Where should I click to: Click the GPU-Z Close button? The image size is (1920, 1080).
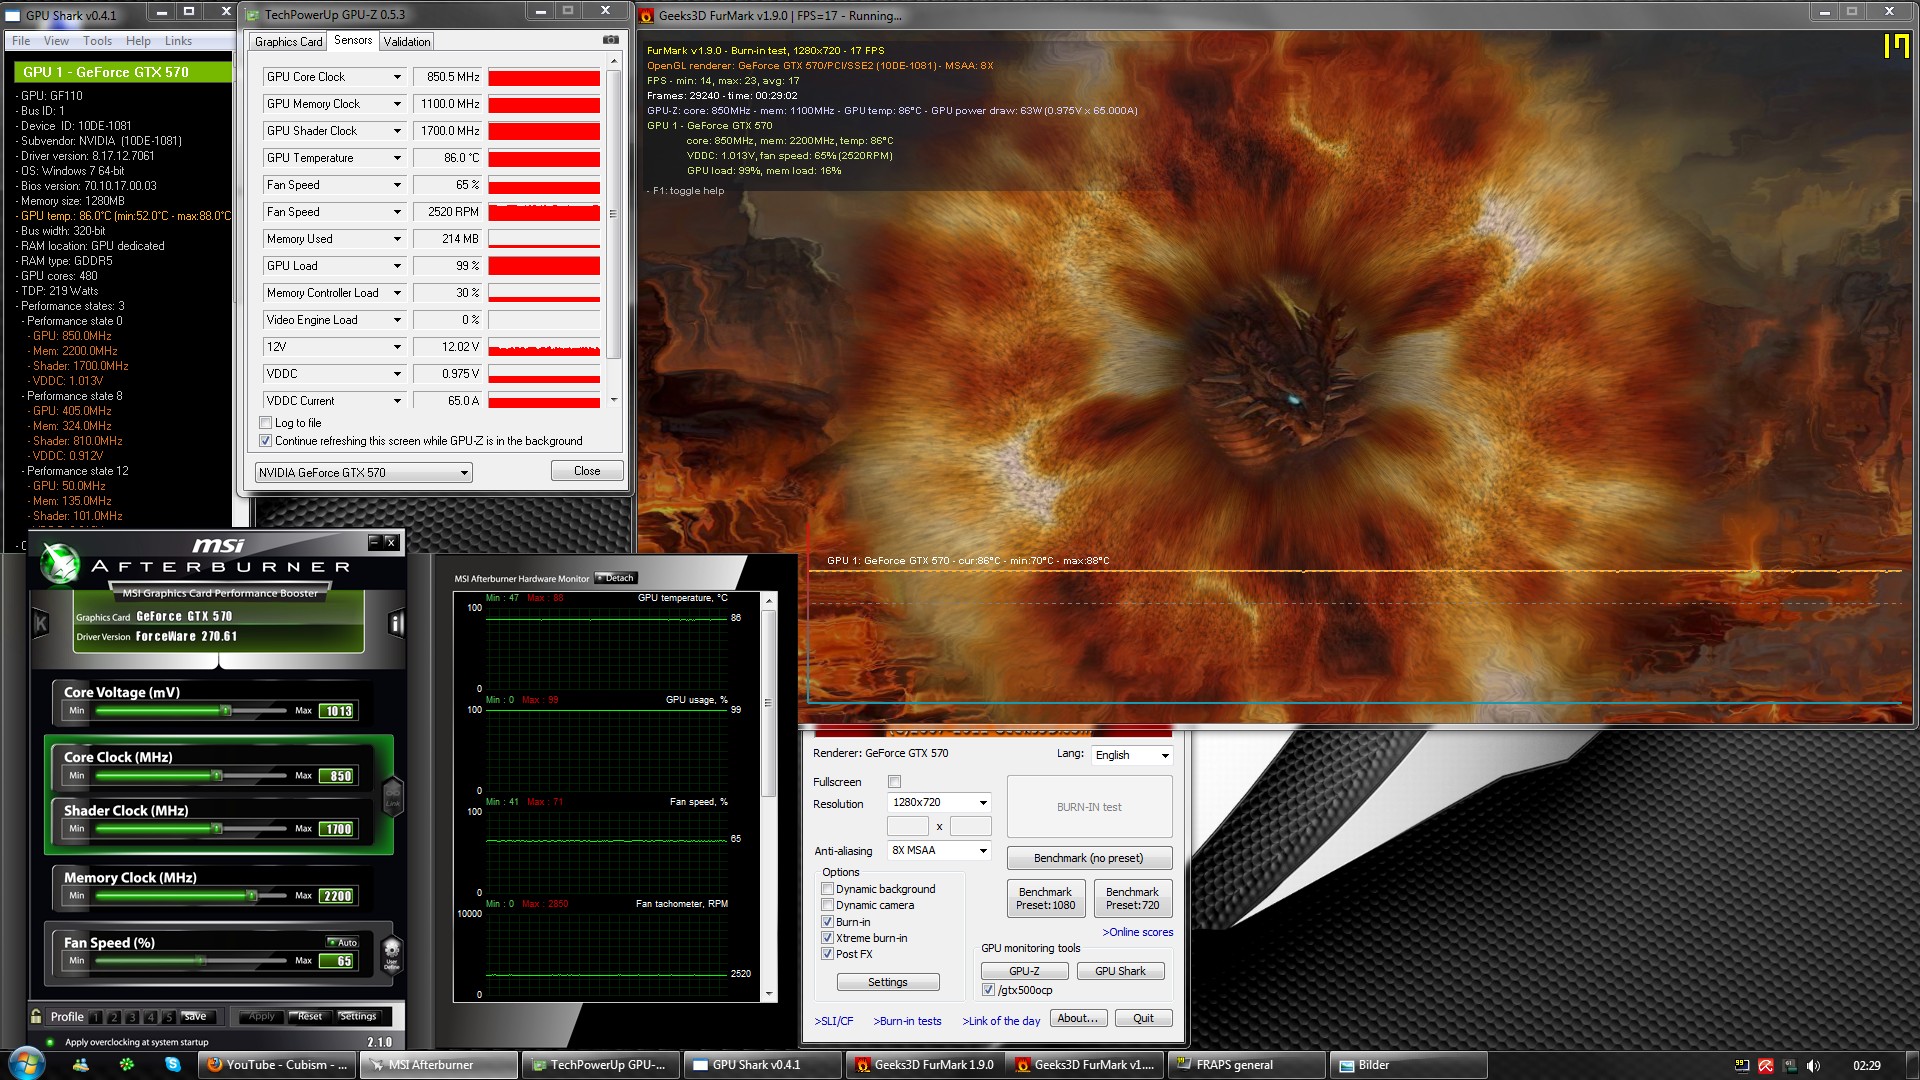click(587, 471)
